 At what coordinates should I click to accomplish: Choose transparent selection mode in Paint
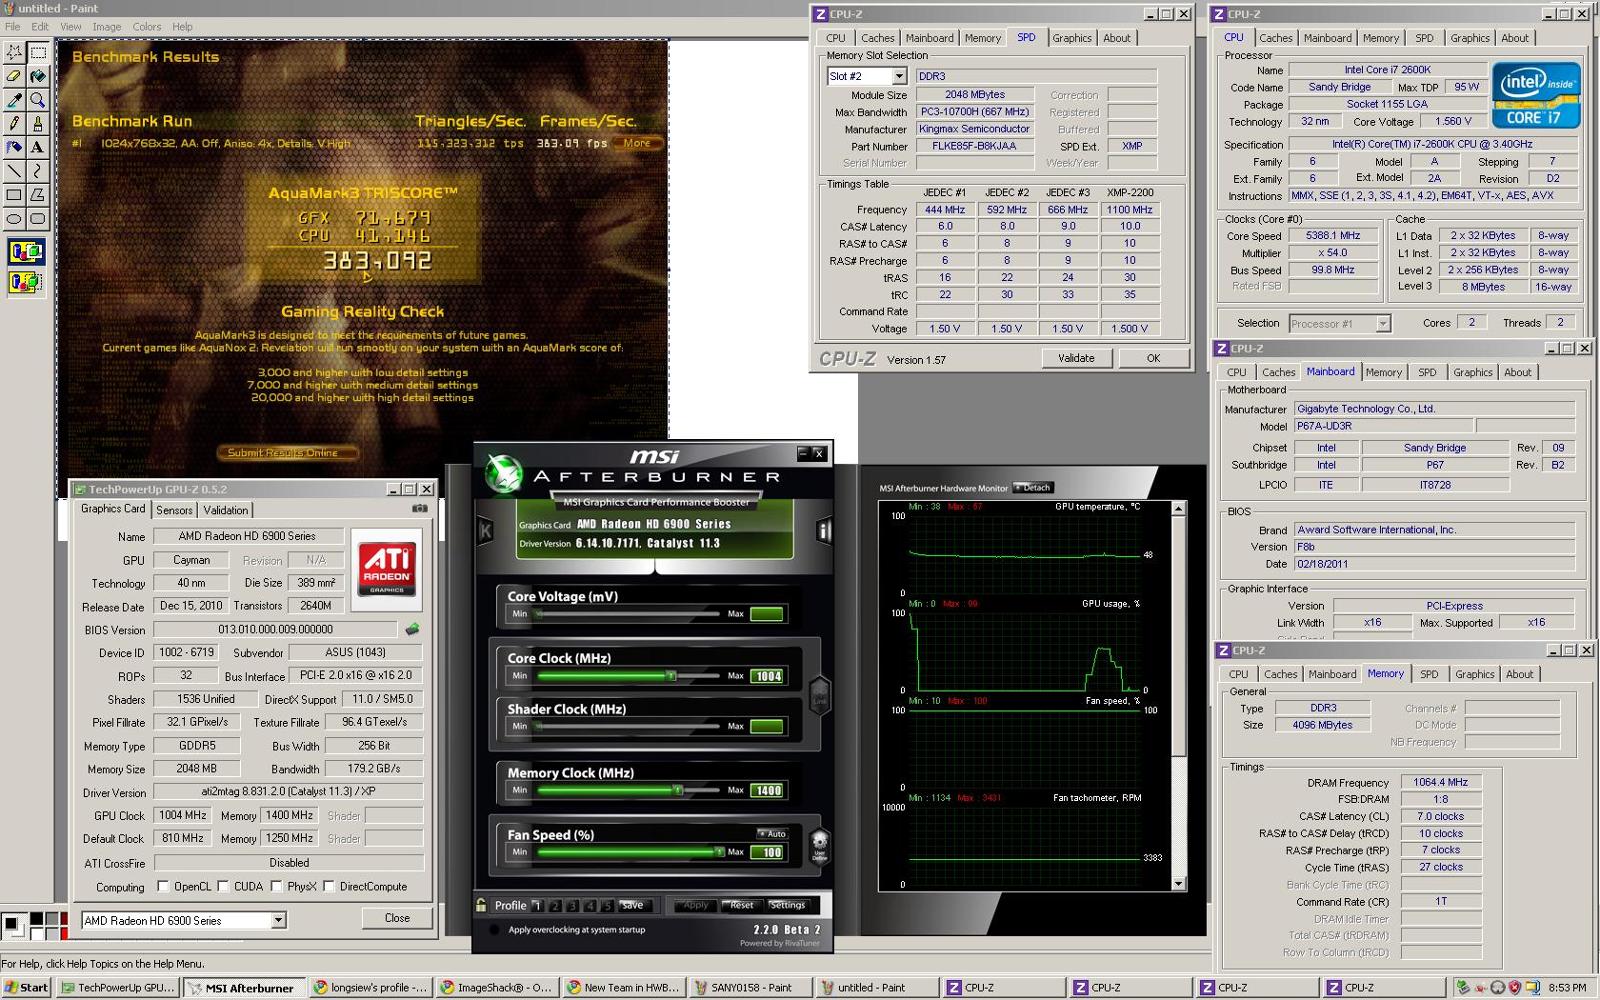pos(26,283)
